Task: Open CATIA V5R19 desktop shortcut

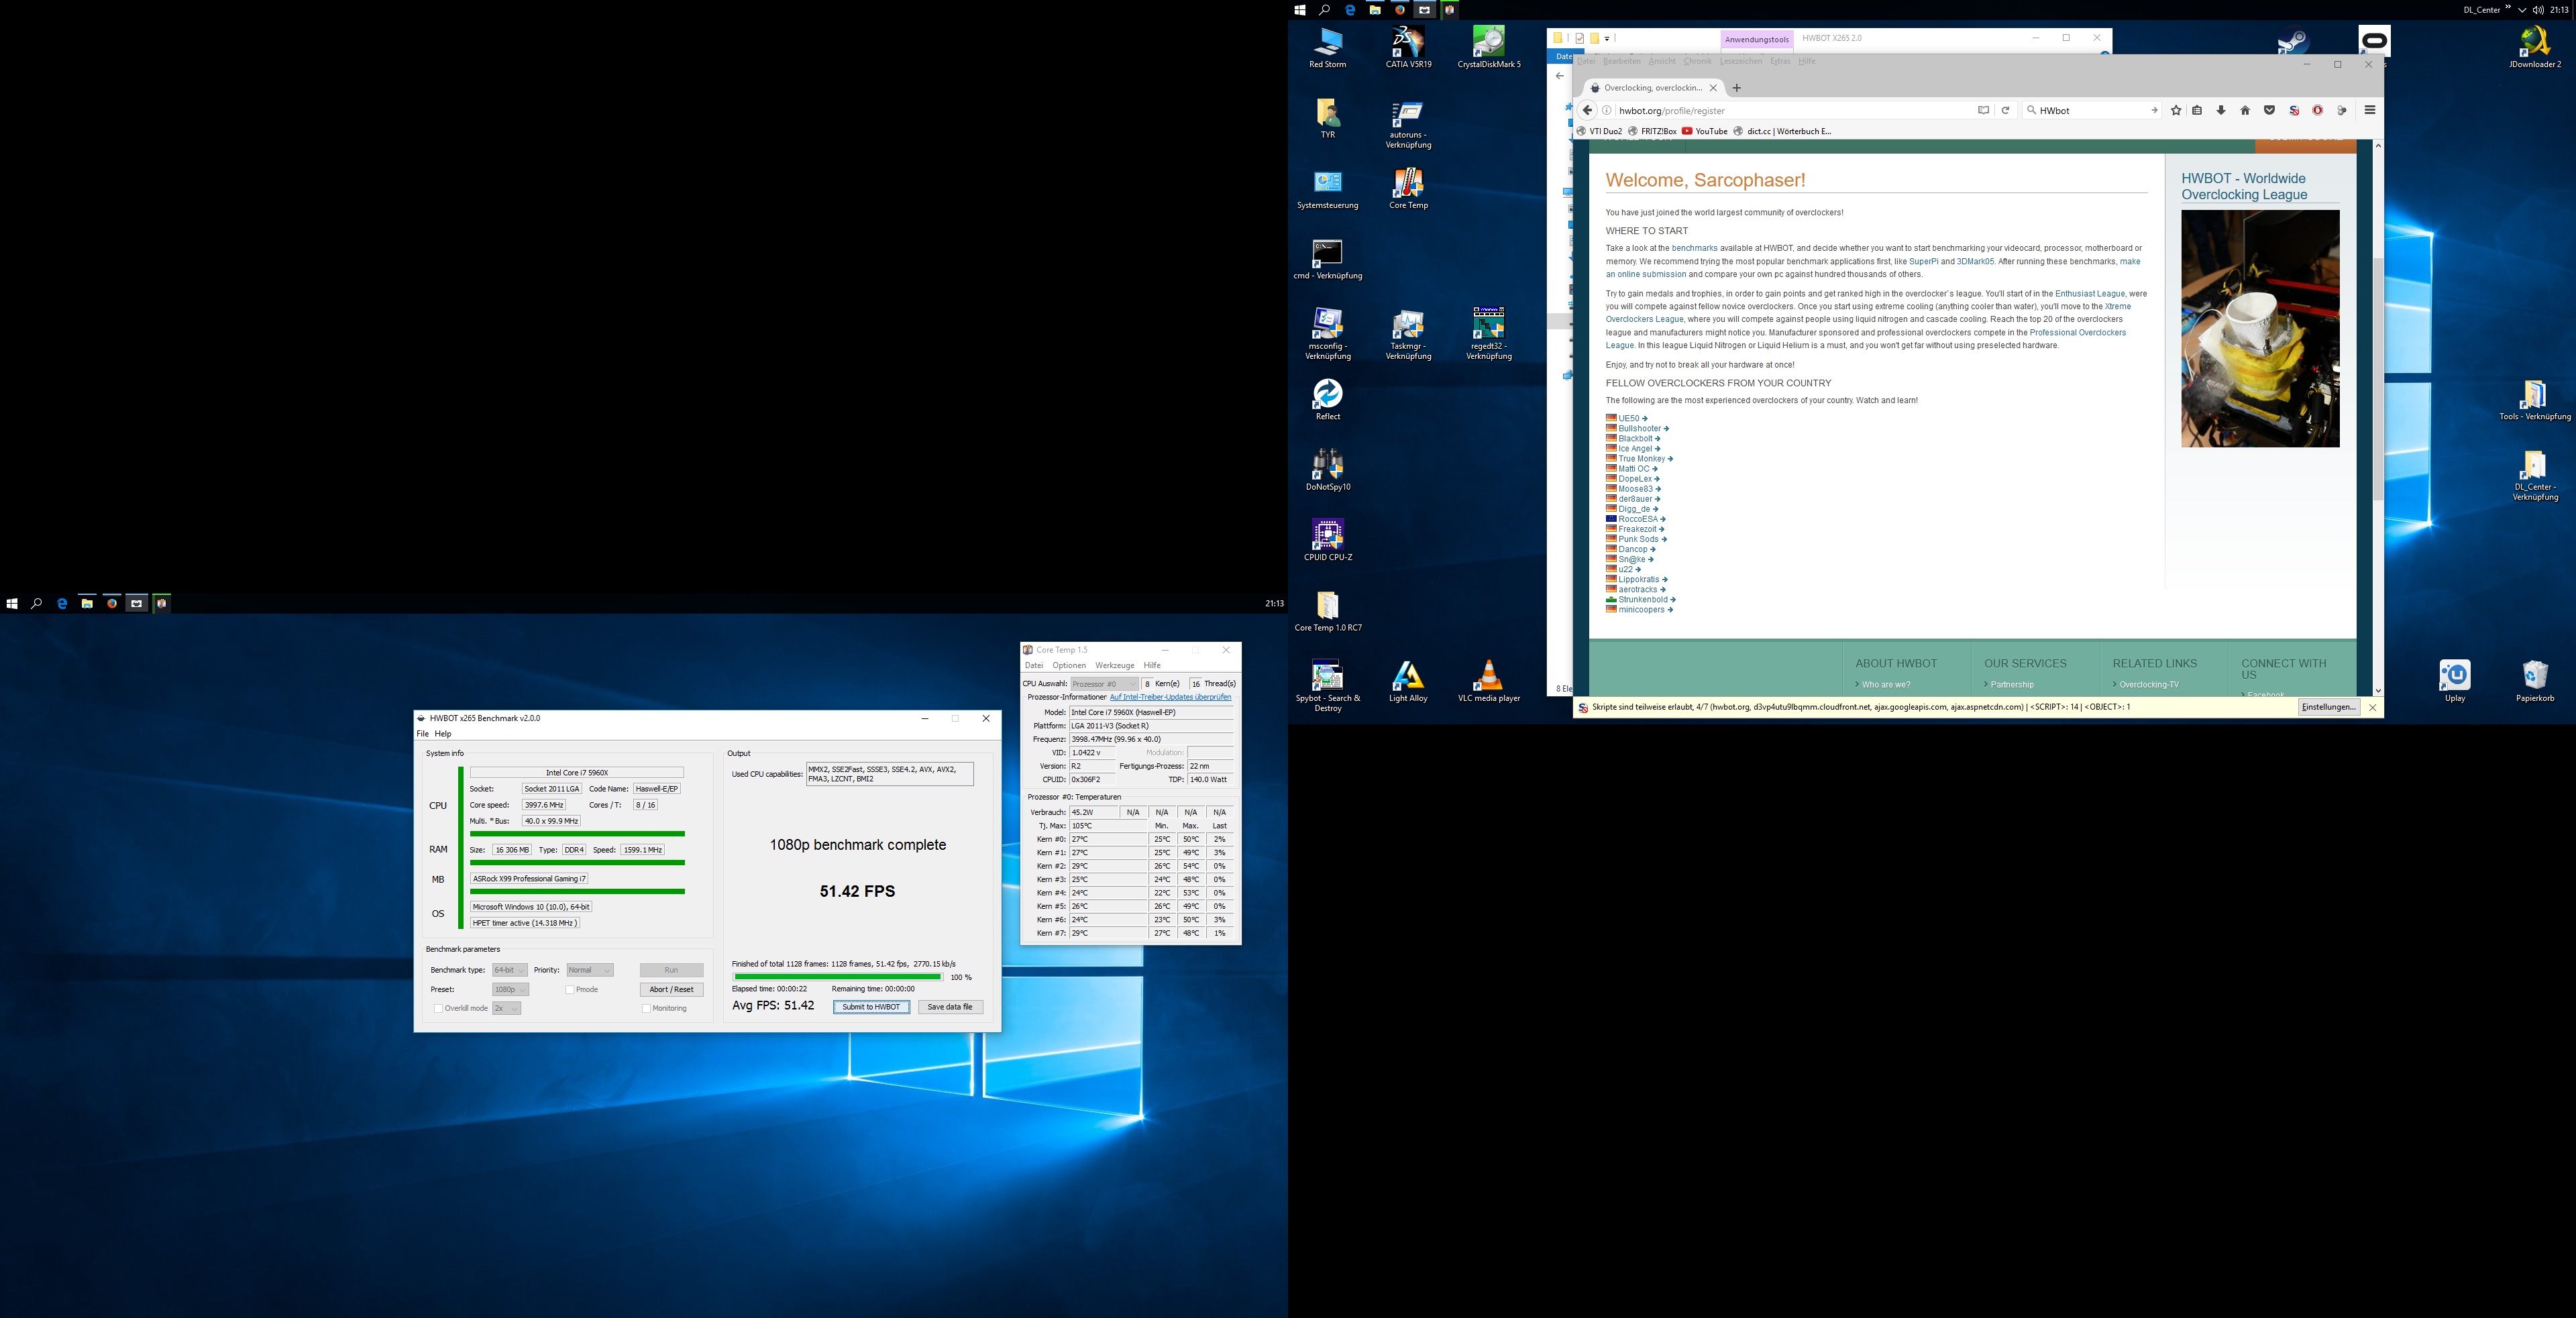Action: click(1408, 48)
